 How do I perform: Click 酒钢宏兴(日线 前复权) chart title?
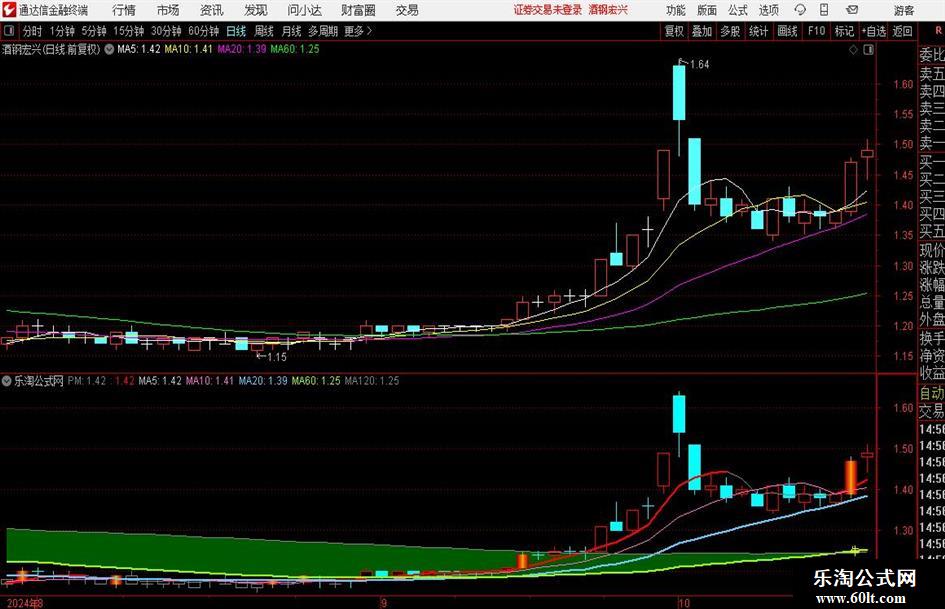(51, 49)
